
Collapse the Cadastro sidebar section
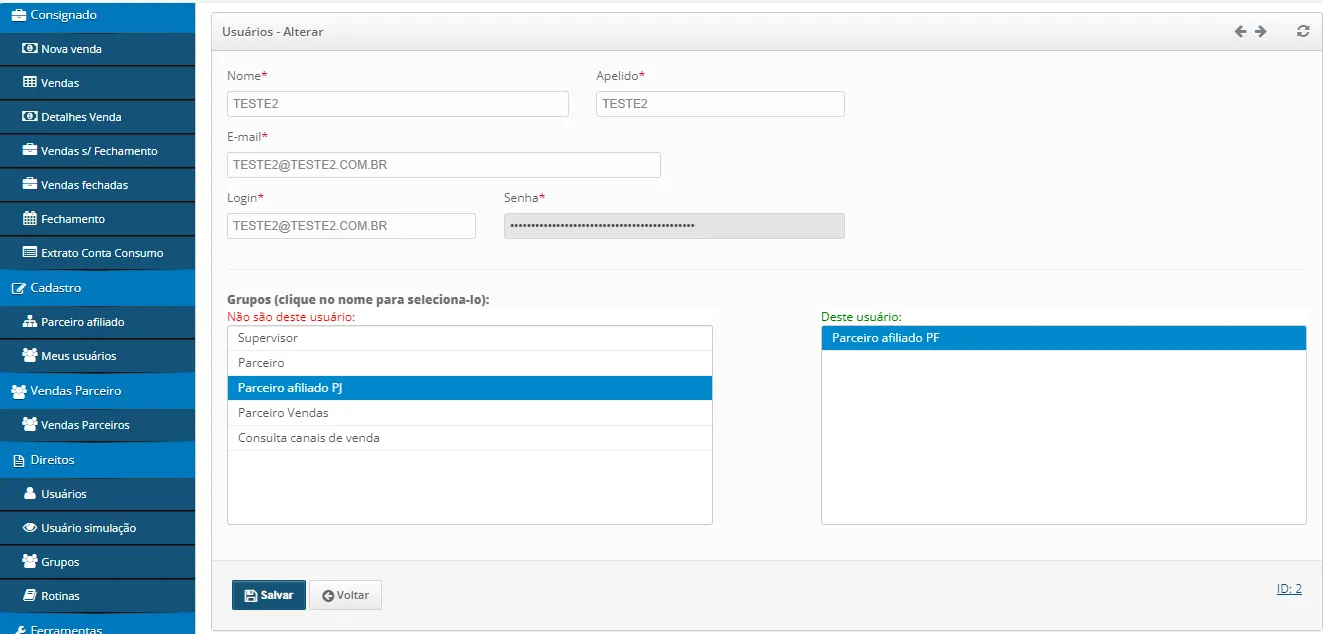coord(55,288)
